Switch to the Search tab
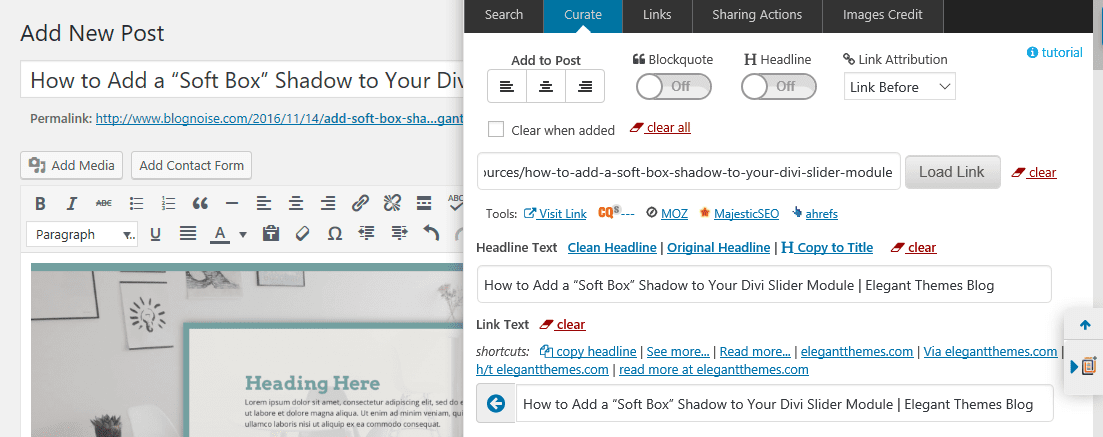Image resolution: width=1103 pixels, height=437 pixels. point(504,15)
